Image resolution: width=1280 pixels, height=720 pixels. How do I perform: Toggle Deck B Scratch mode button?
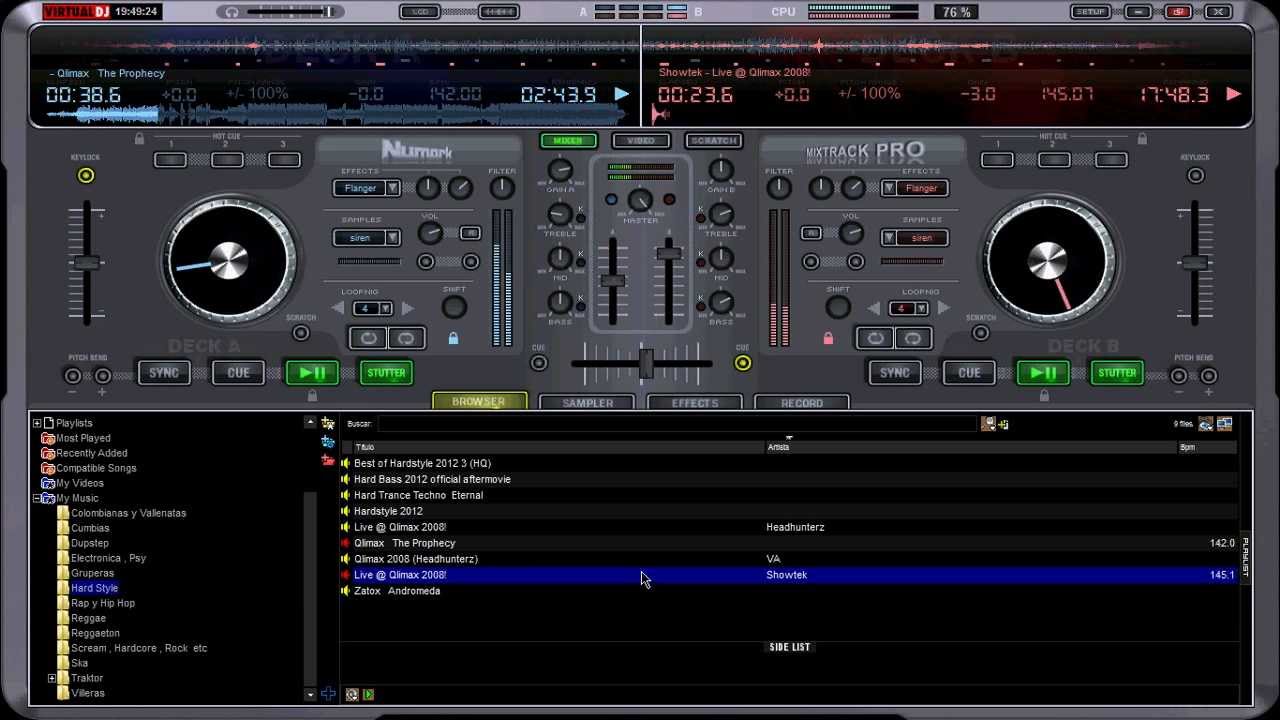980,333
